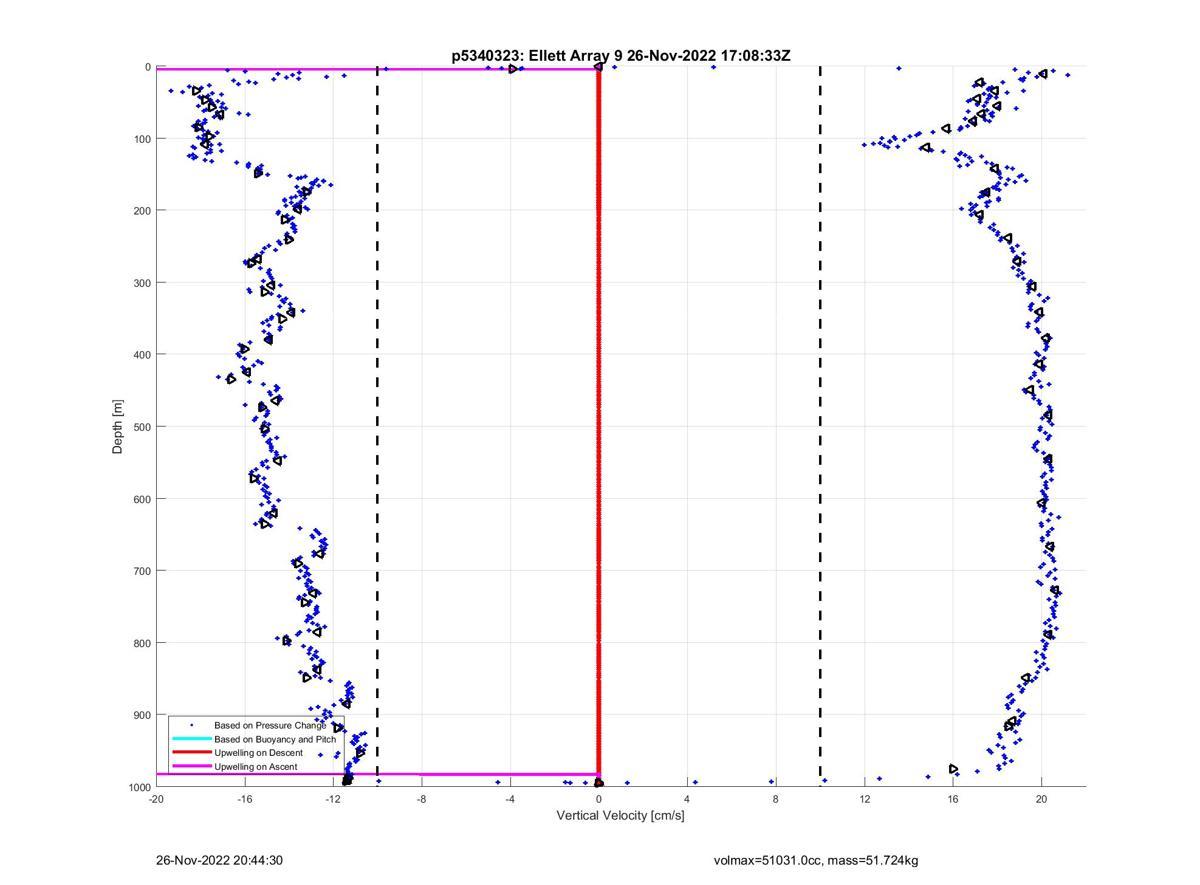The width and height of the screenshot is (1200, 885).
Task: Select the 'Vertical Velocity [cm/s]' x-axis label
Action: point(620,816)
